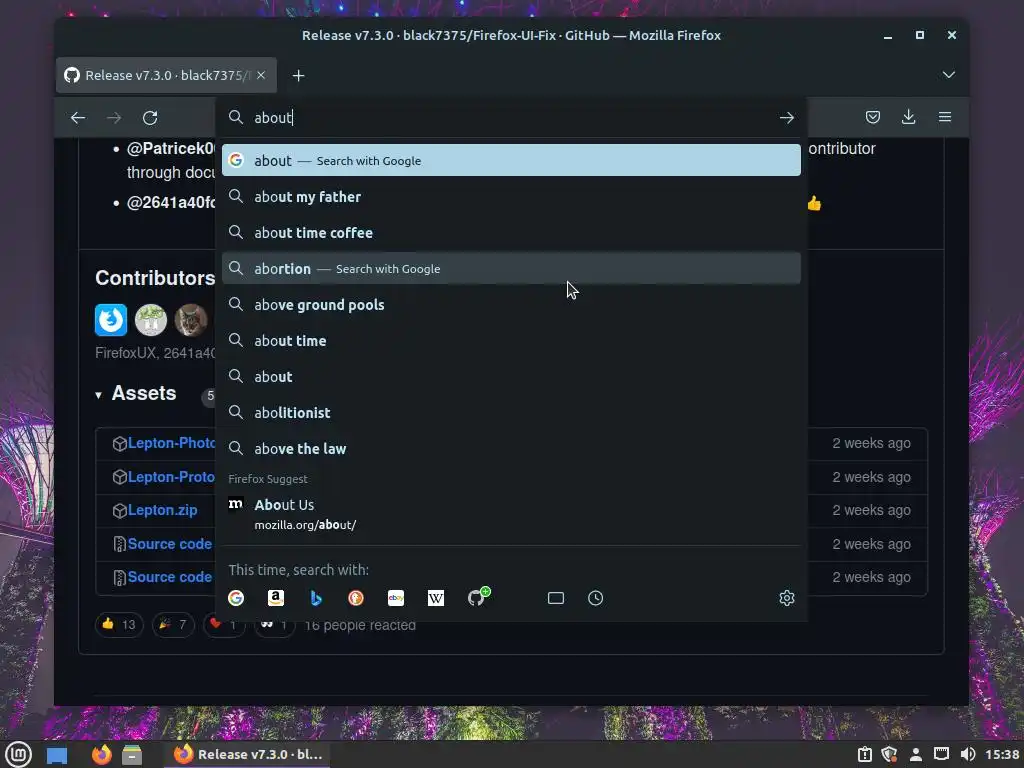
Task: Open the Firefox hamburger menu
Action: coord(944,118)
